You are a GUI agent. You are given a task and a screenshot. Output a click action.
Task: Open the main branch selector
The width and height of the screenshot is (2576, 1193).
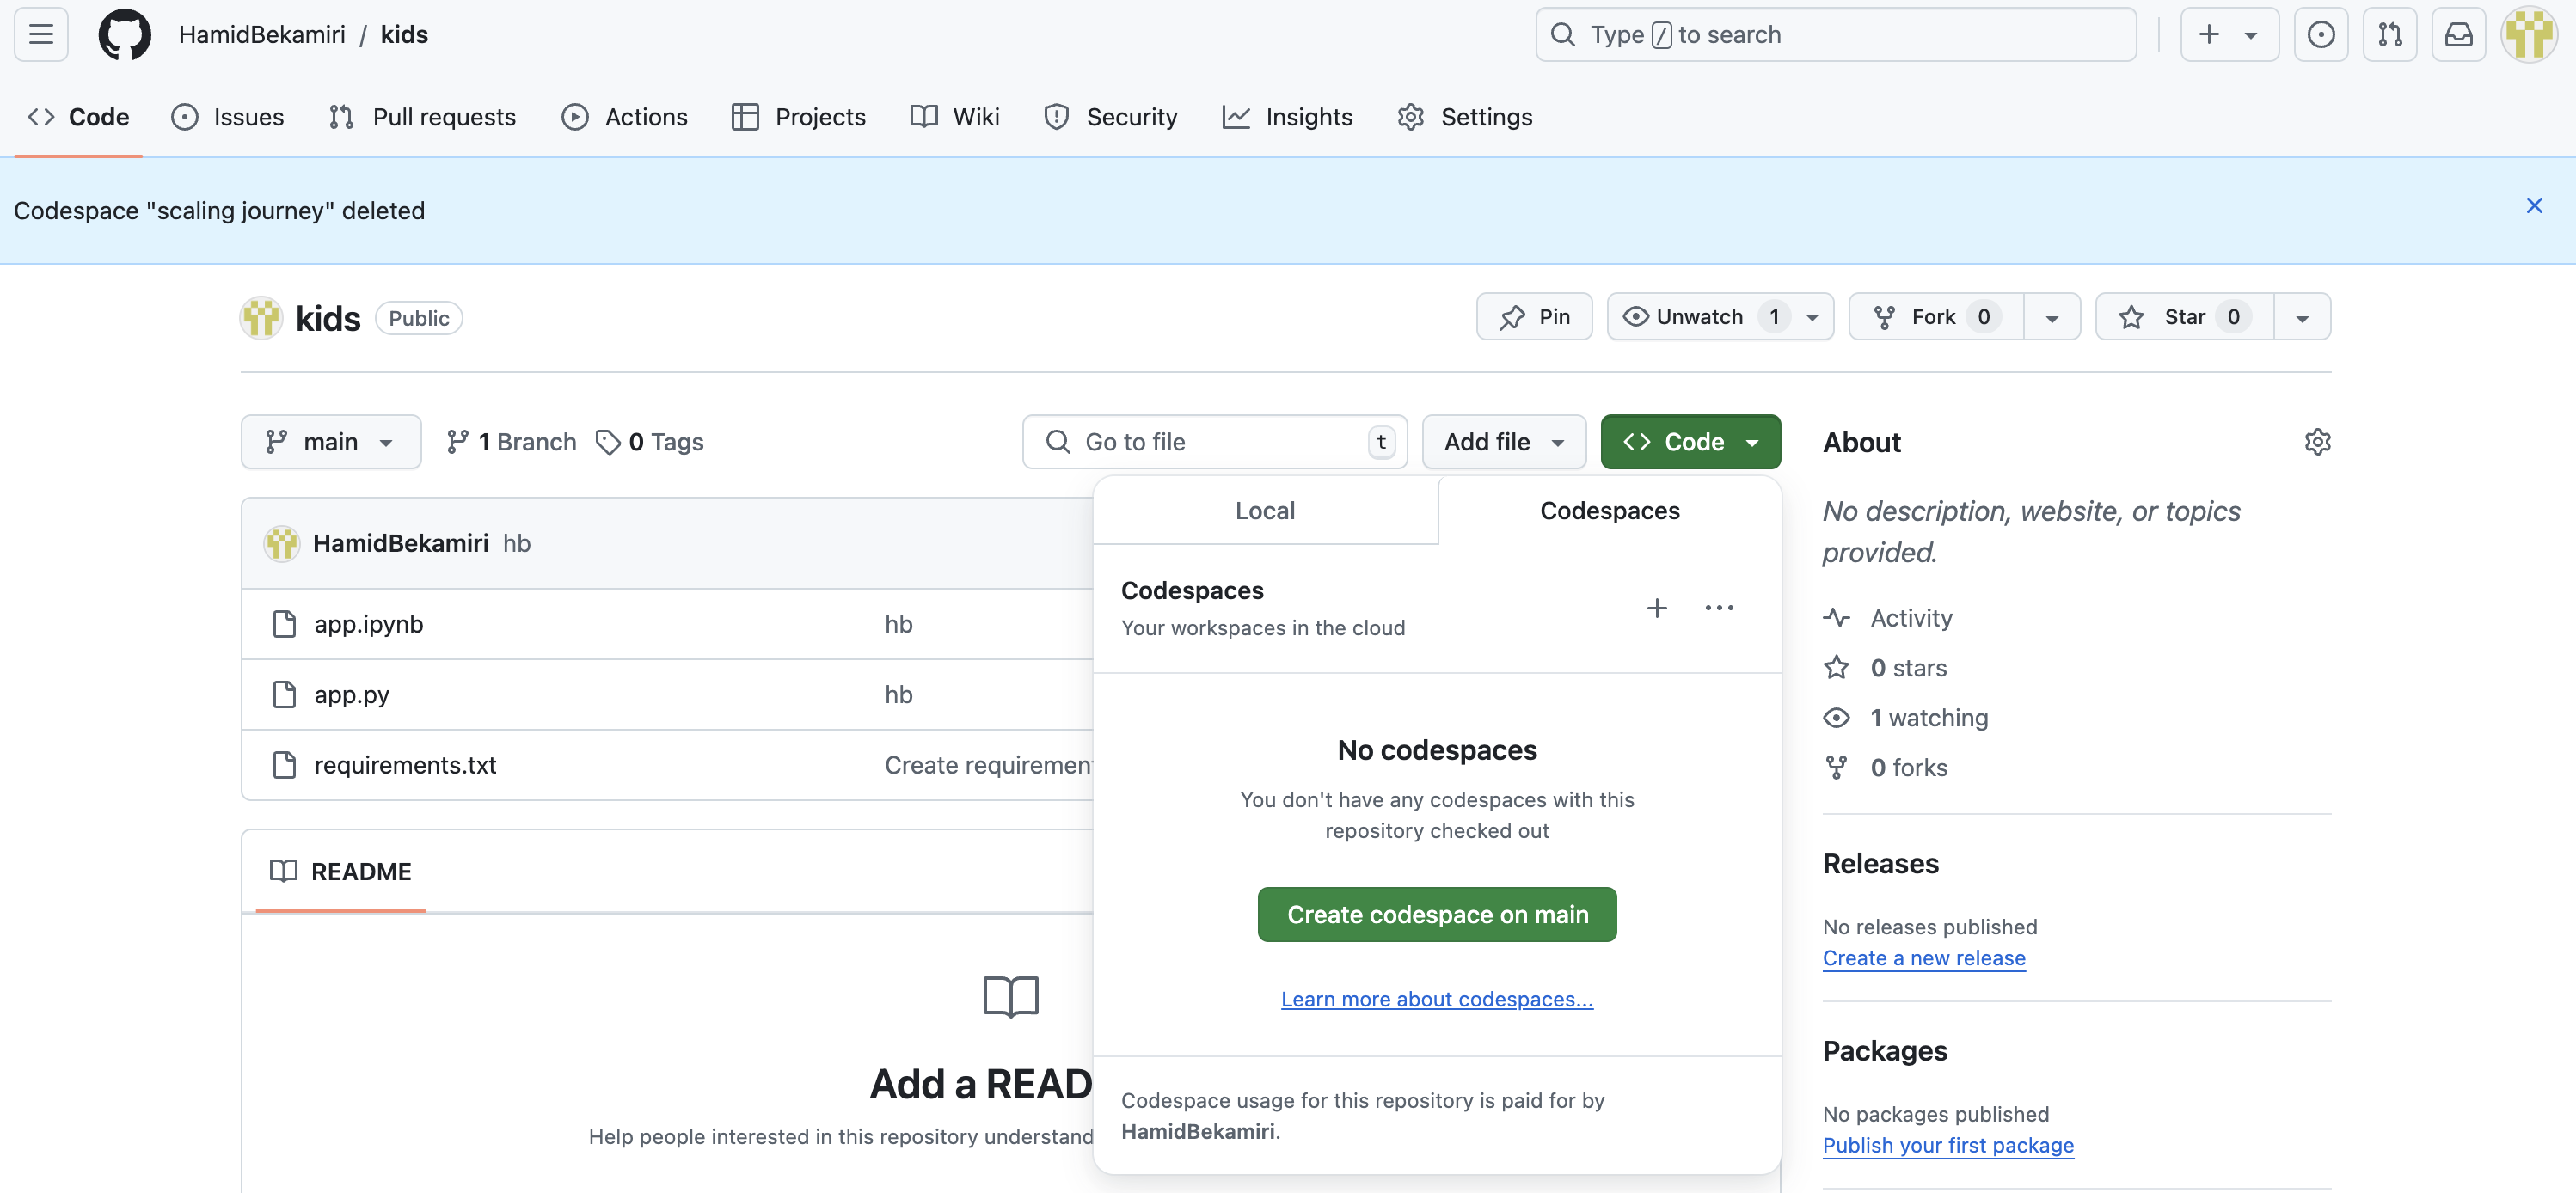coord(330,442)
